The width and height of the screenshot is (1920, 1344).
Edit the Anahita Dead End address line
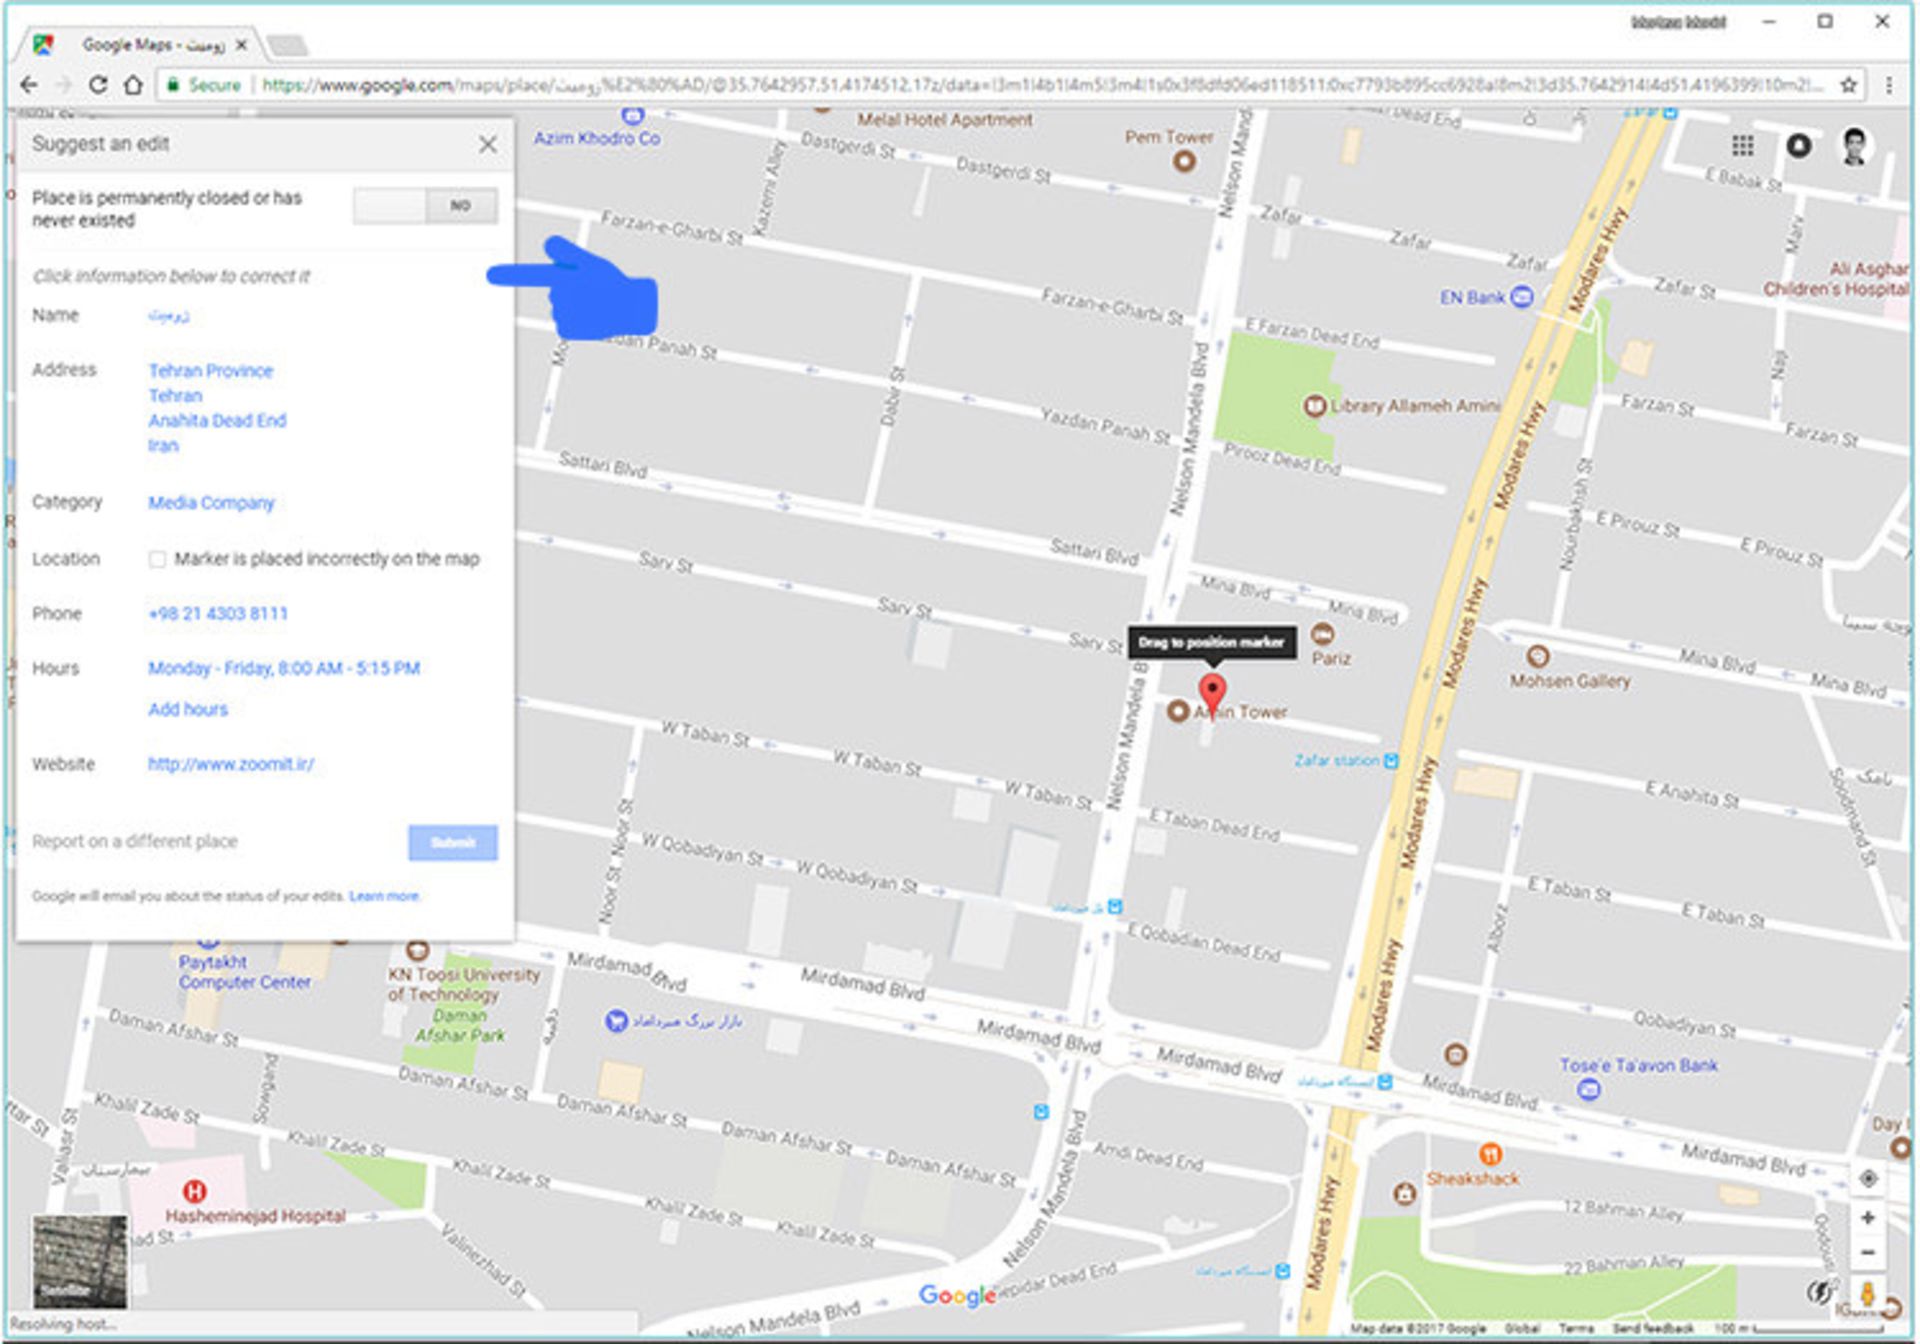pyautogui.click(x=217, y=420)
